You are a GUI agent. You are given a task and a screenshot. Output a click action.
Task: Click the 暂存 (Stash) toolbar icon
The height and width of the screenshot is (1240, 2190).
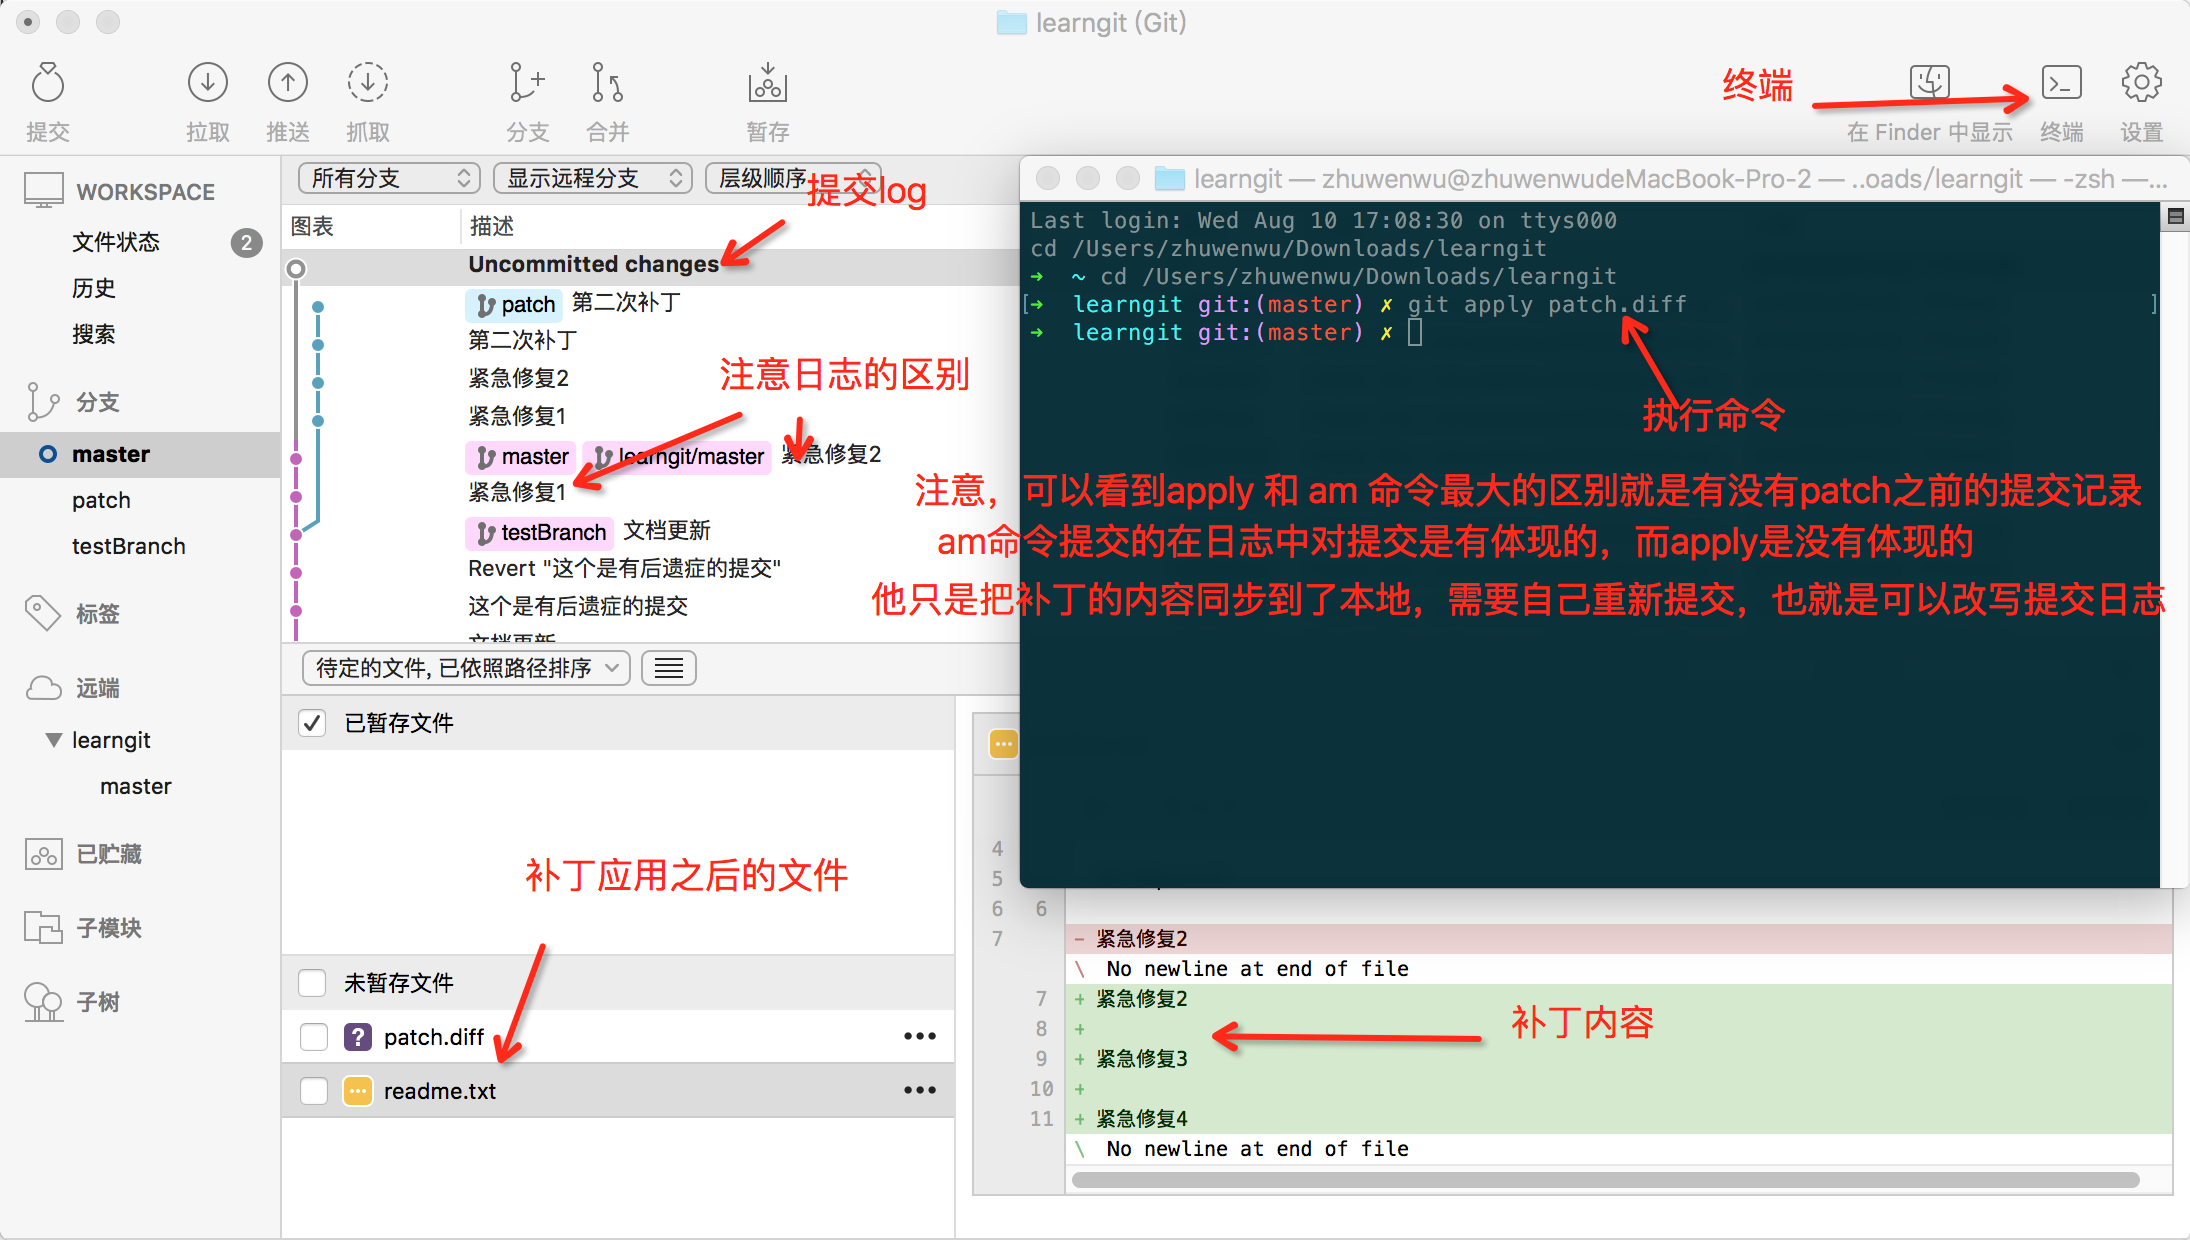click(x=767, y=84)
